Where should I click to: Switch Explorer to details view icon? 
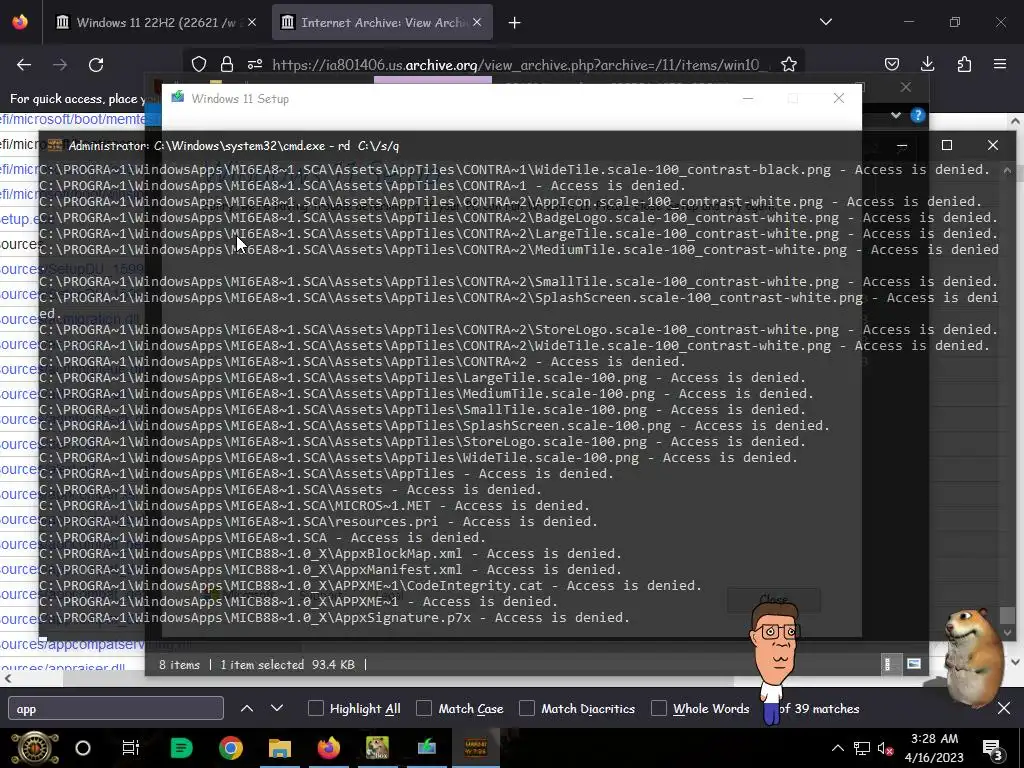pyautogui.click(x=887, y=664)
